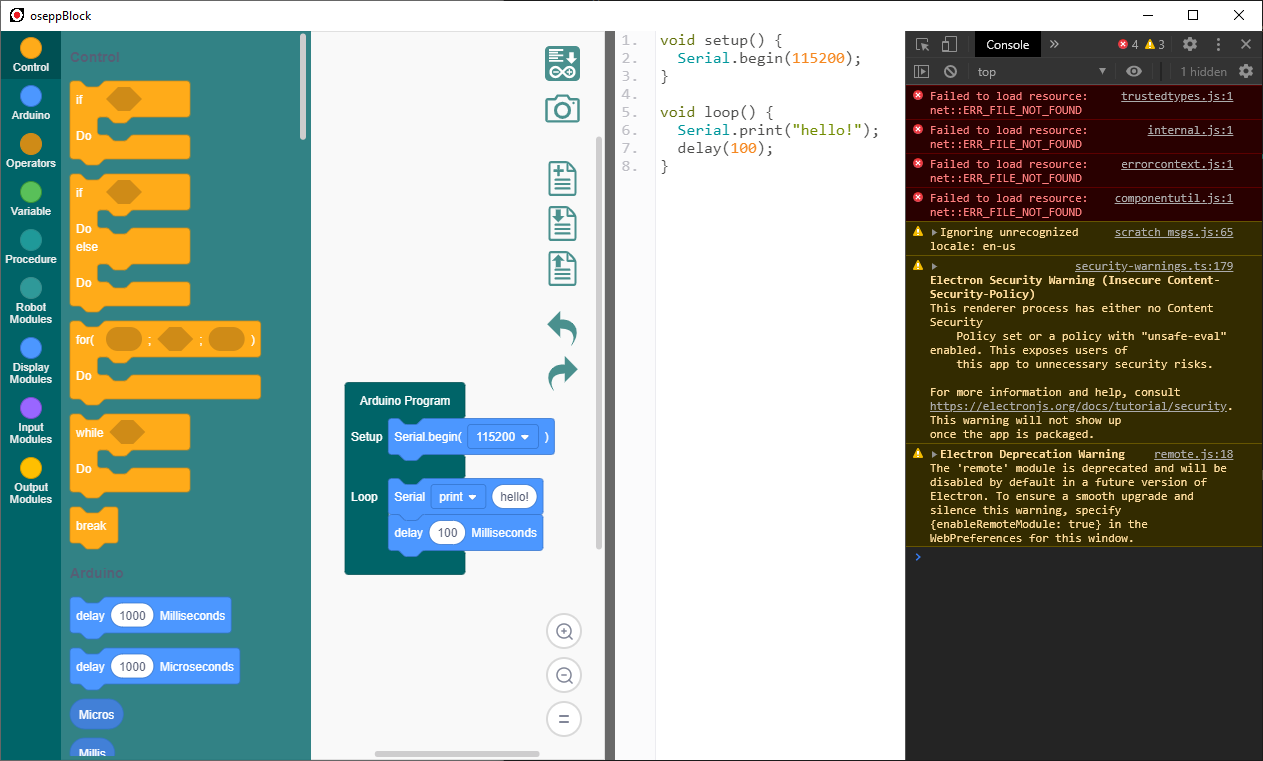Viewport: 1263px width, 761px height.
Task: Open the scratch_msgs.js:65 source link
Action: (1174, 232)
